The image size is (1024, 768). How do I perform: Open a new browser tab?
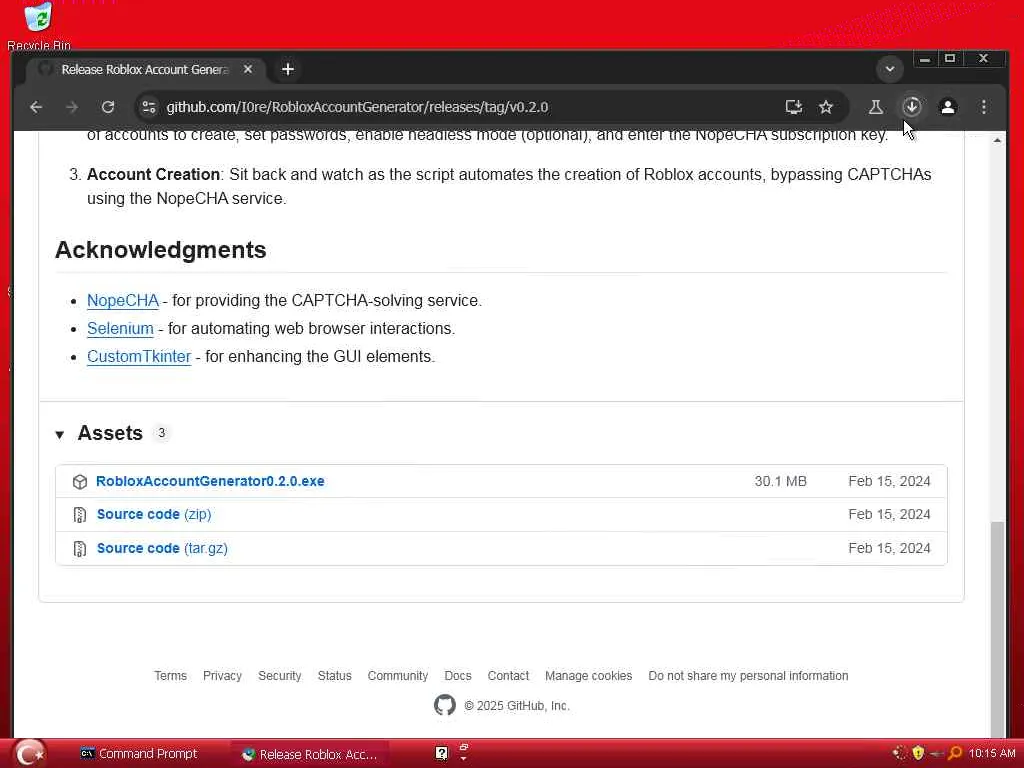click(288, 69)
